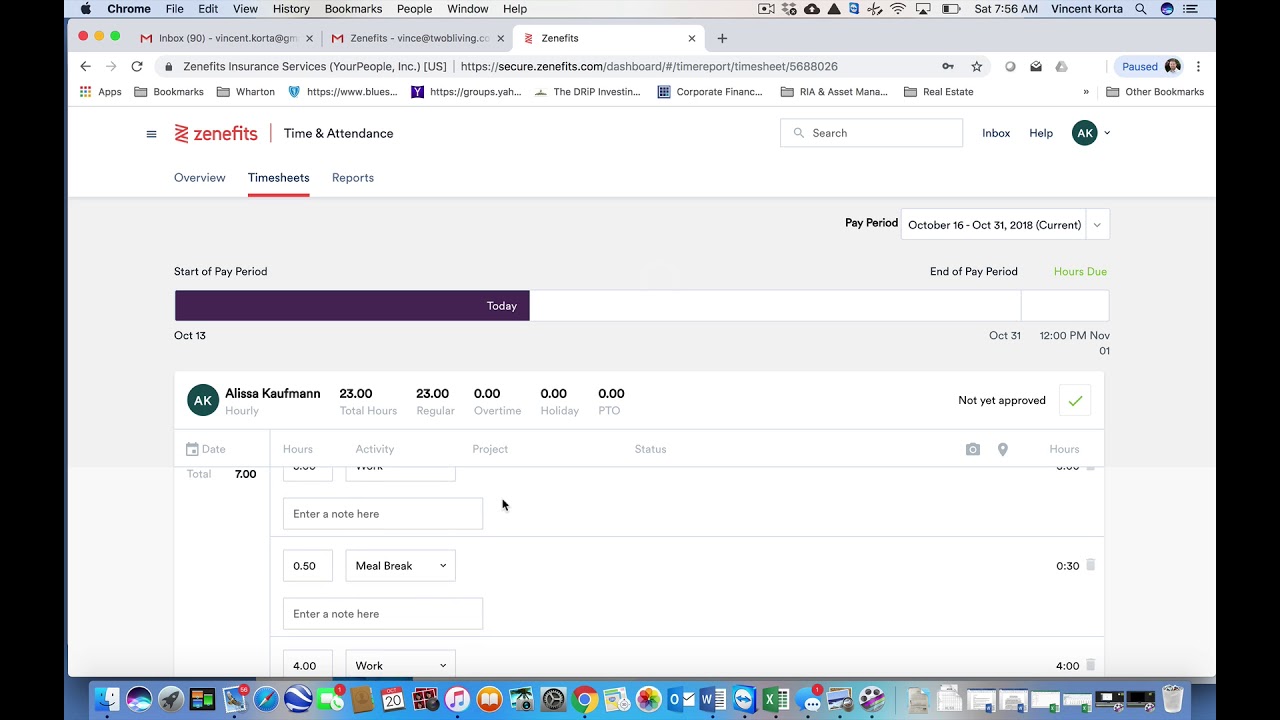This screenshot has width=1280, height=720.
Task: Click the Hours Due label
Action: pyautogui.click(x=1080, y=272)
